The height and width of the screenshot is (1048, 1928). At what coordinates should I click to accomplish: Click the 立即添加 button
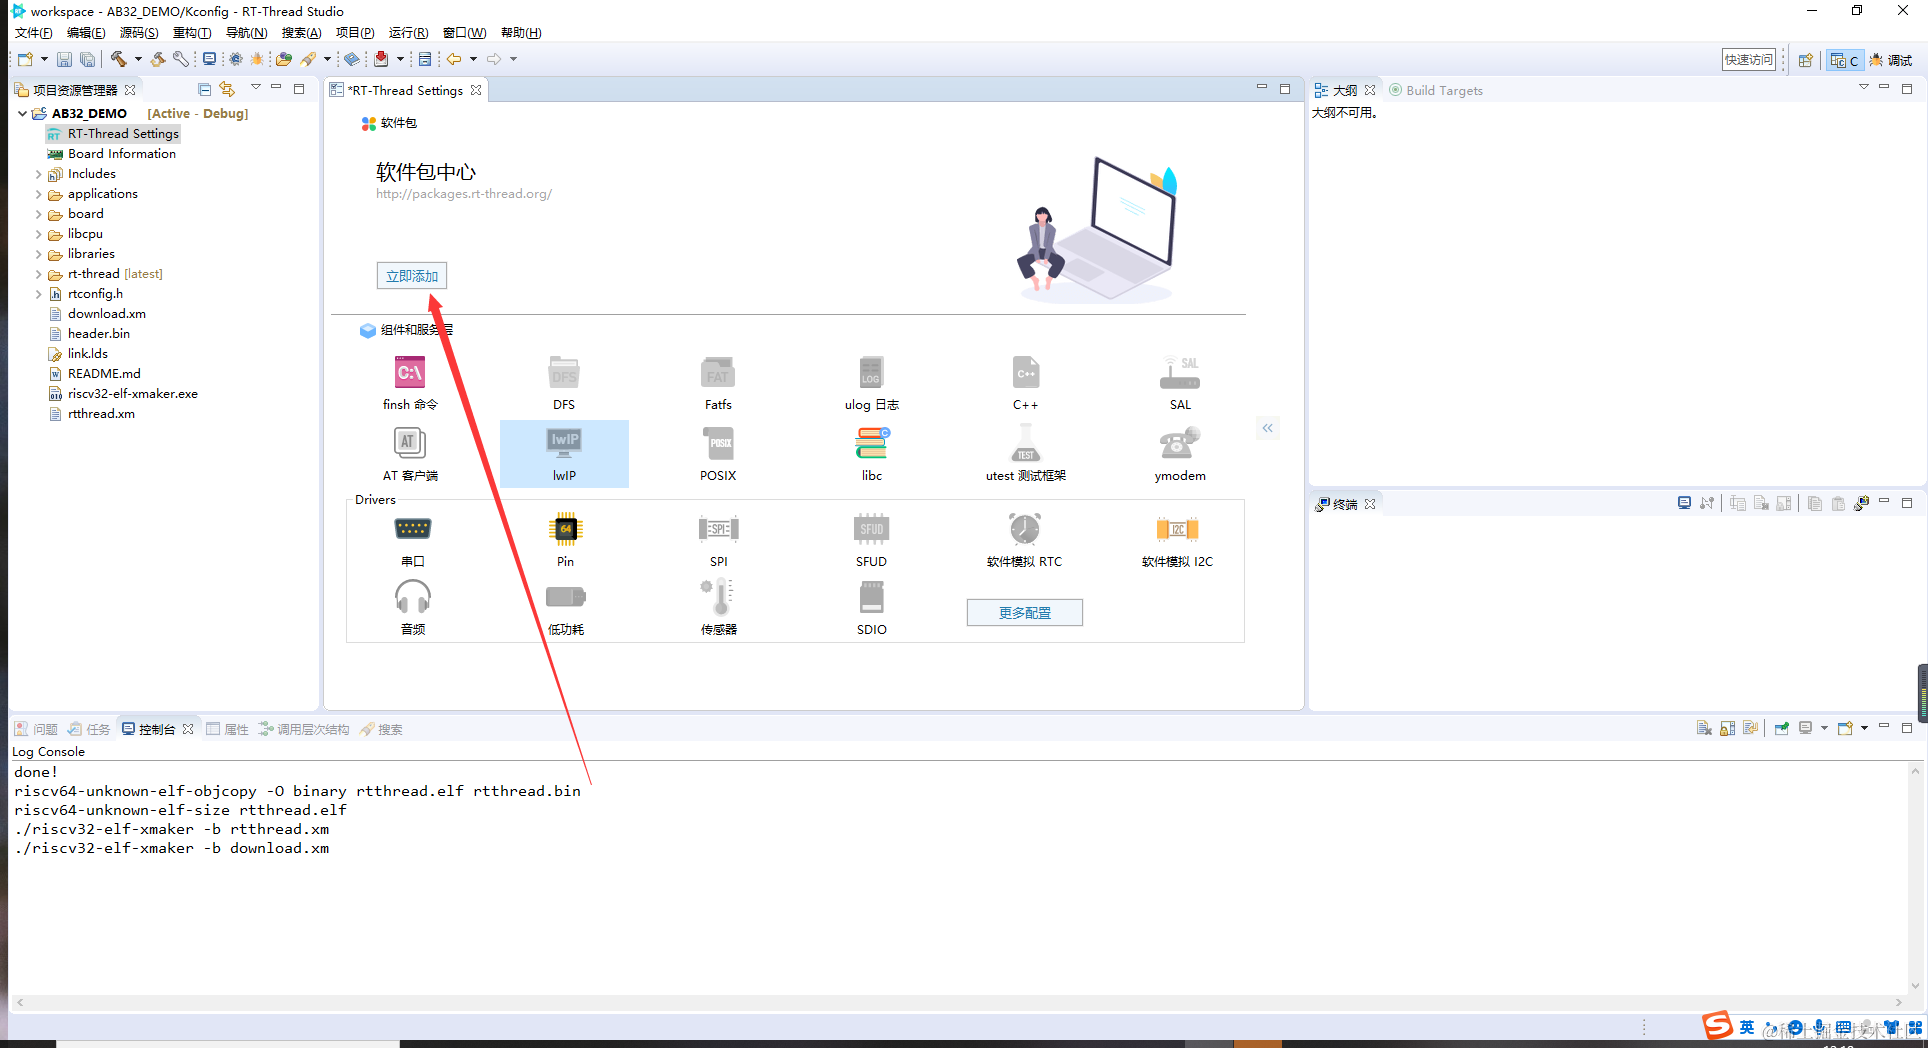412,276
